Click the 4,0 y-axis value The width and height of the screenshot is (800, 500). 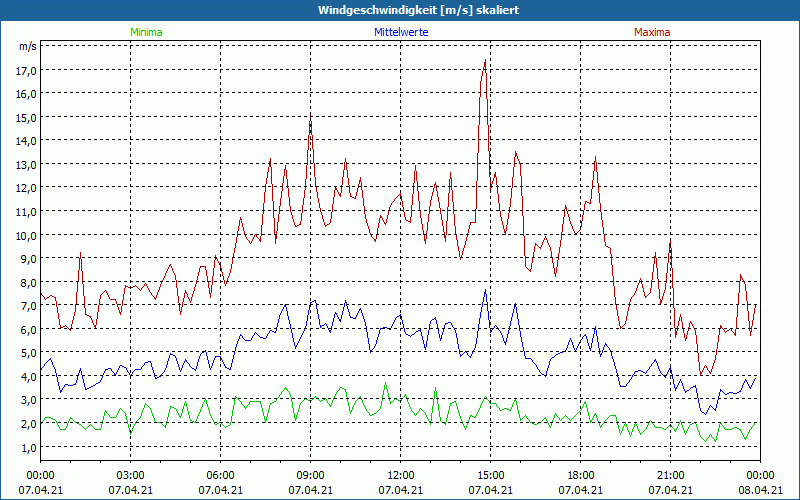pyautogui.click(x=29, y=377)
